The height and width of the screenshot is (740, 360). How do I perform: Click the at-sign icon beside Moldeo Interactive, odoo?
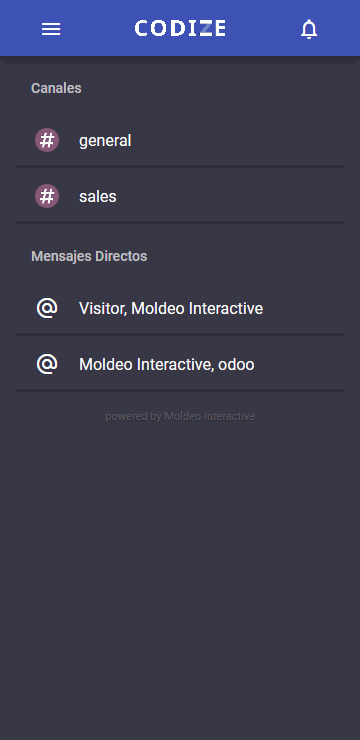pos(47,364)
